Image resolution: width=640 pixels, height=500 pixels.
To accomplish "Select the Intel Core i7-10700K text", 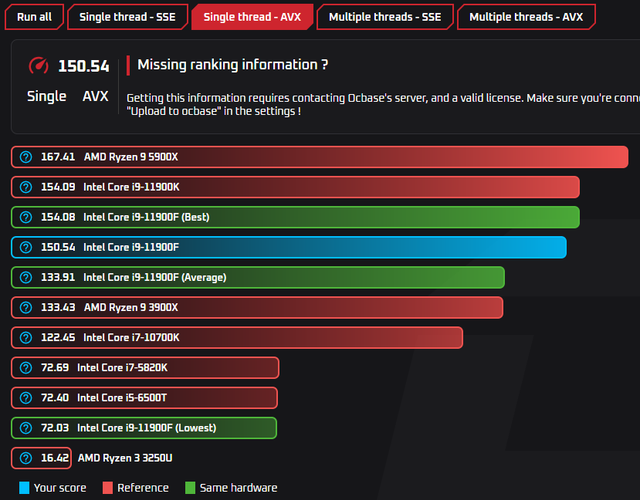I will 131,338.
